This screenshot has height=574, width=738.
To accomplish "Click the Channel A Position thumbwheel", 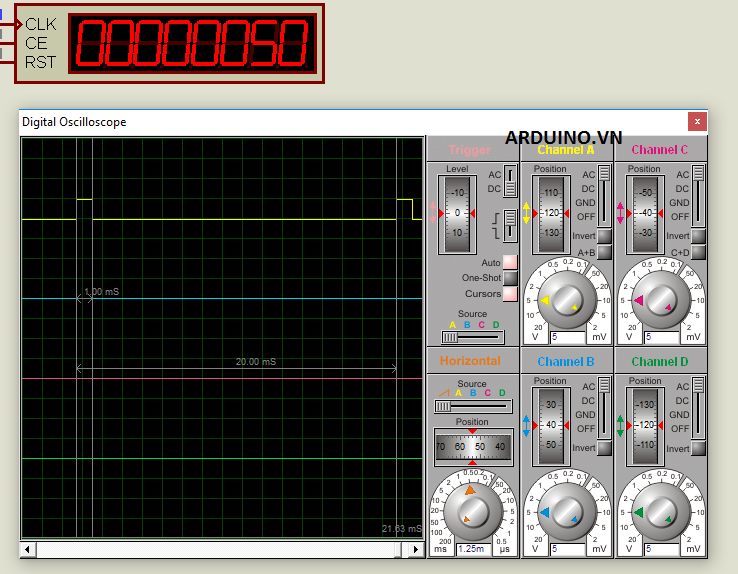I will point(550,214).
